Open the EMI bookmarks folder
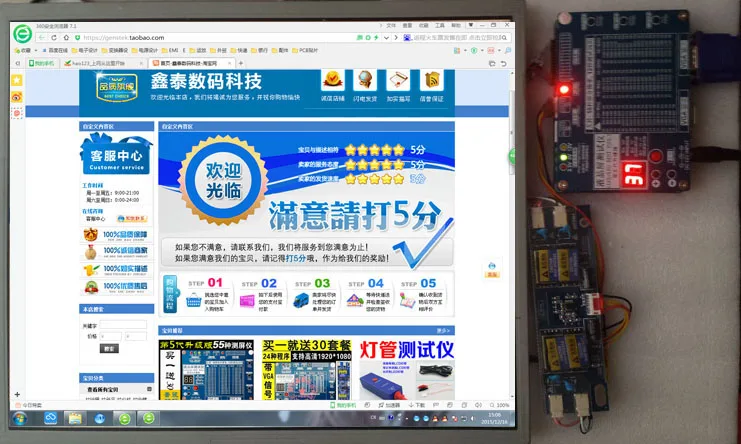Image resolution: width=741 pixels, height=444 pixels. pyautogui.click(x=170, y=50)
